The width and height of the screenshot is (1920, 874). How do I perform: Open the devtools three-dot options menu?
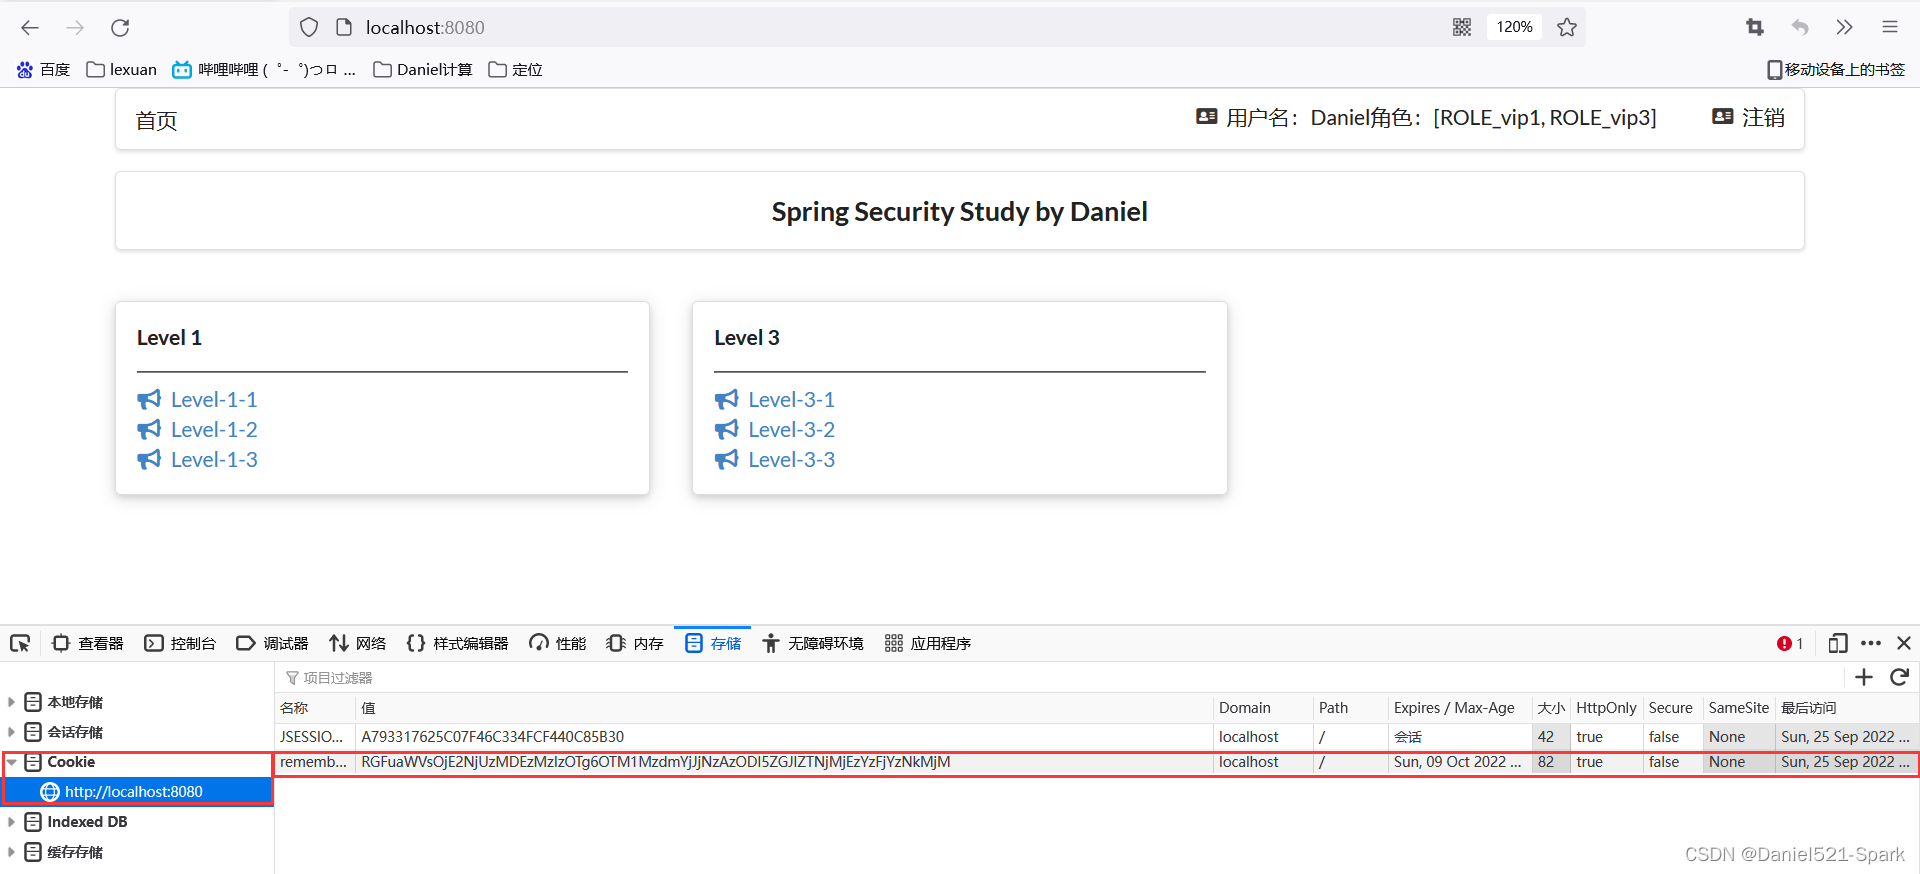[x=1871, y=643]
